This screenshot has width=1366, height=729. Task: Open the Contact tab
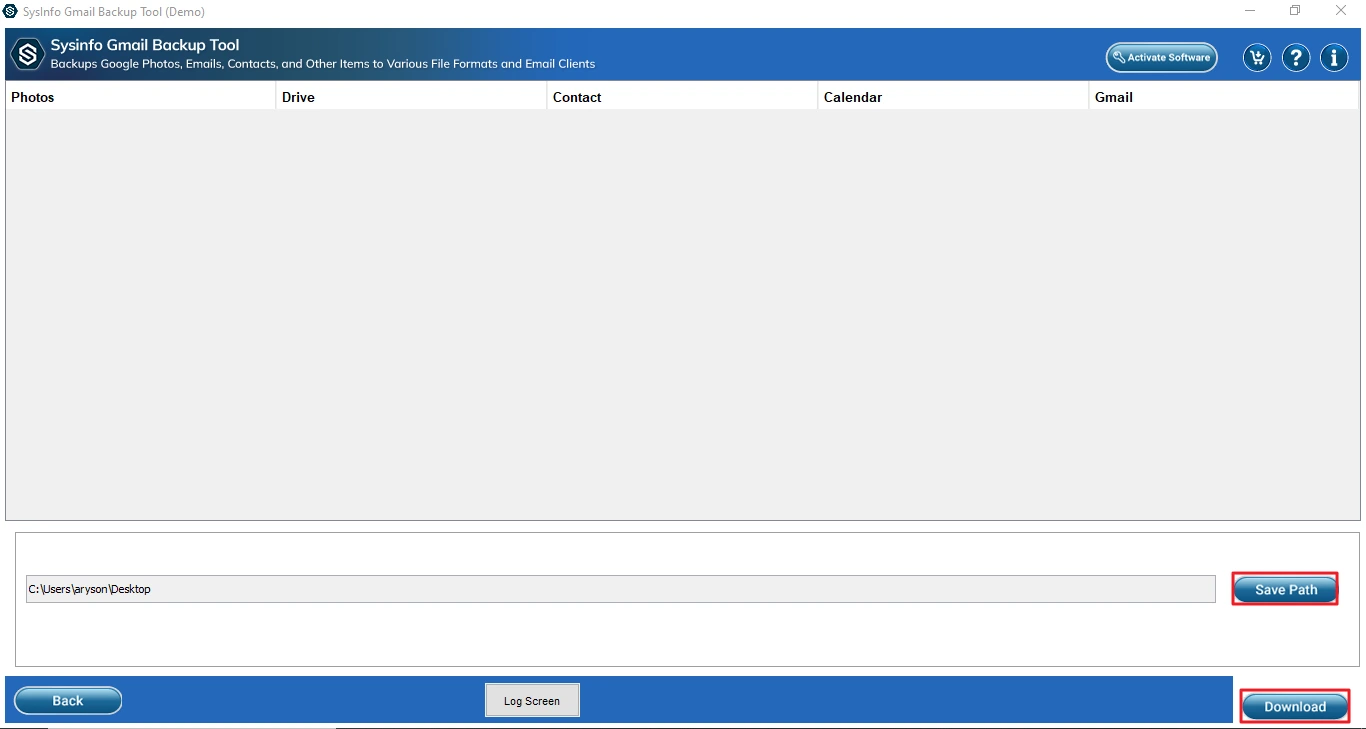[x=577, y=96]
